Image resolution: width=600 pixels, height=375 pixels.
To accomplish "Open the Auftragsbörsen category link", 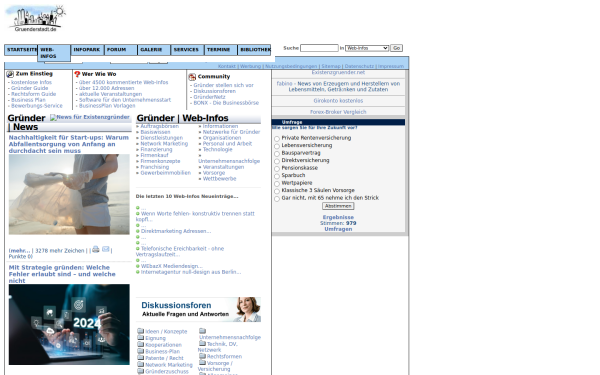I will tap(160, 126).
